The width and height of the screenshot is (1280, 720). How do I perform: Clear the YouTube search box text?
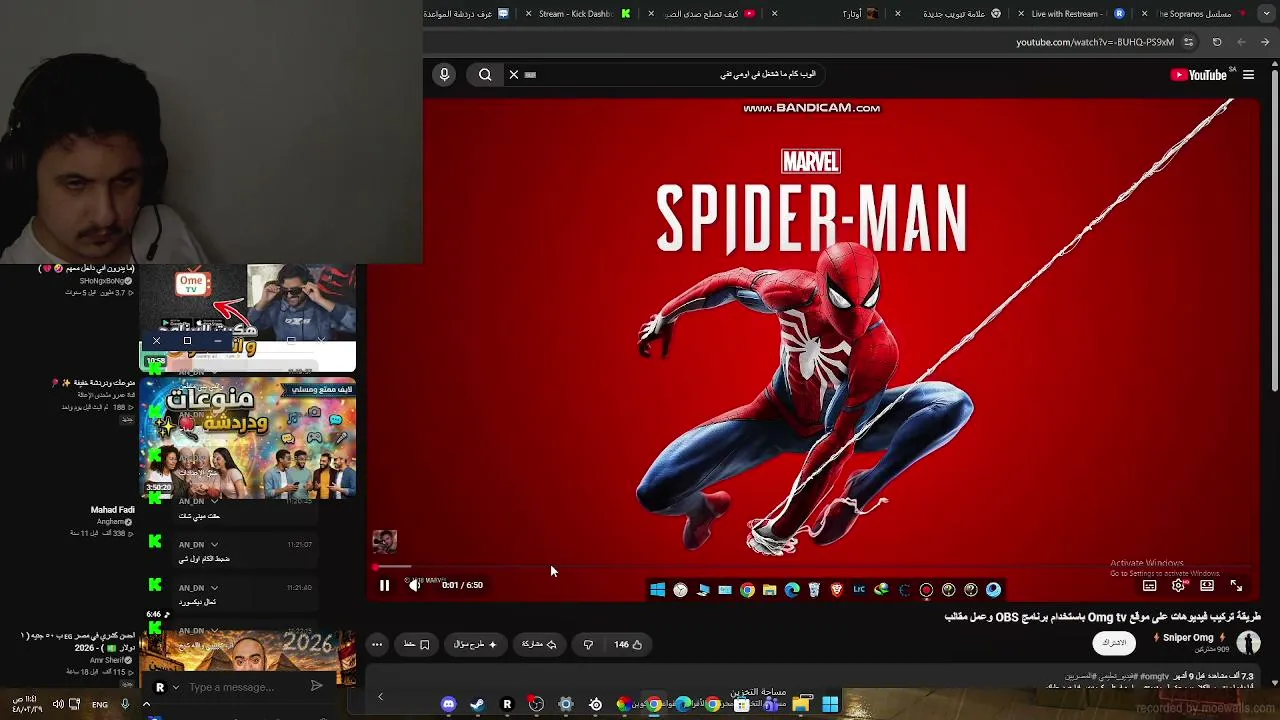click(514, 74)
